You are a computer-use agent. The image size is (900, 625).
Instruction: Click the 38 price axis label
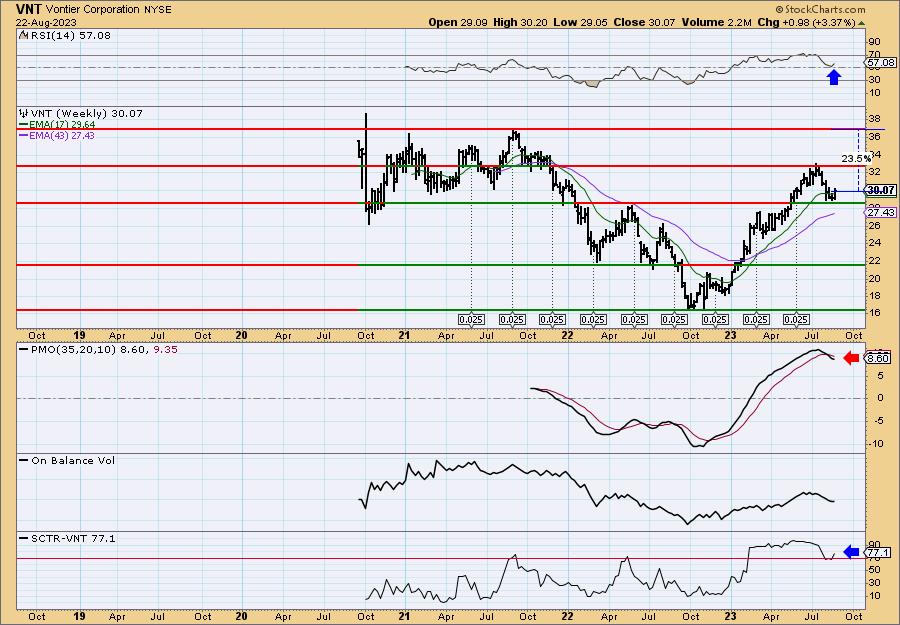pyautogui.click(x=875, y=119)
